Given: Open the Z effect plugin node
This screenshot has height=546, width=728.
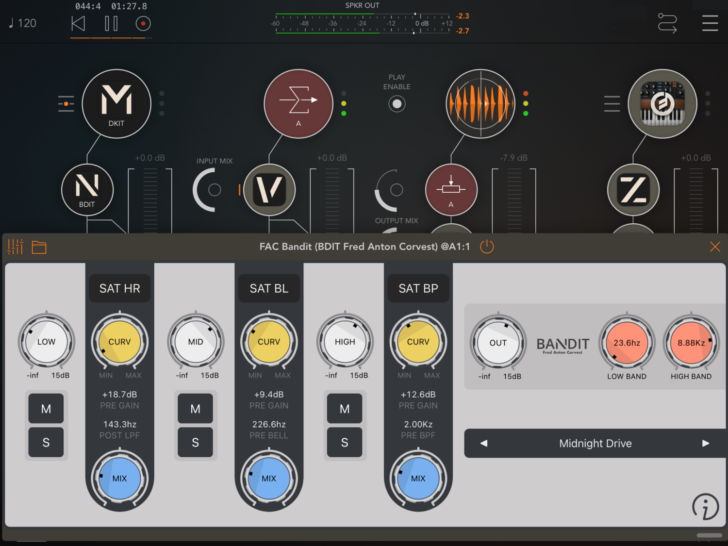Looking at the screenshot, I should click(633, 189).
